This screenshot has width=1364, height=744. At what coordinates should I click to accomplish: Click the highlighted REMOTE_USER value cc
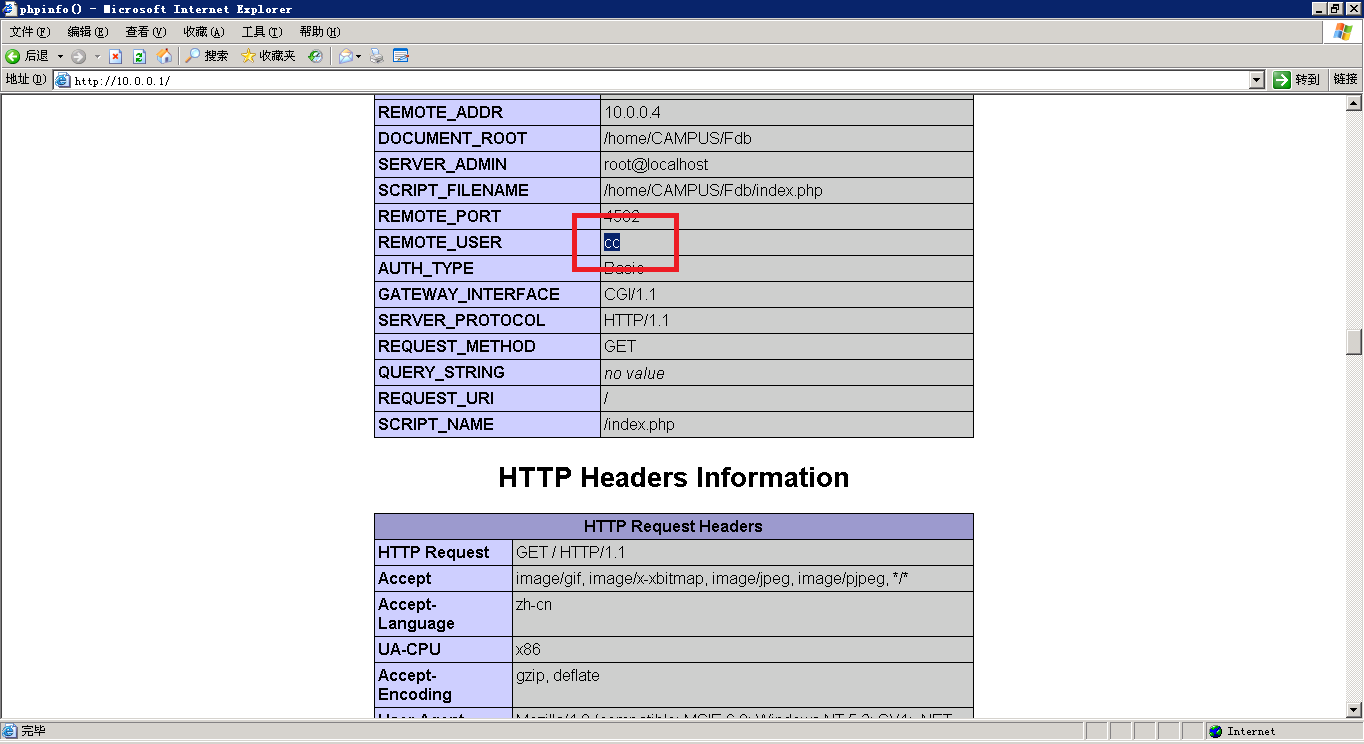(612, 242)
